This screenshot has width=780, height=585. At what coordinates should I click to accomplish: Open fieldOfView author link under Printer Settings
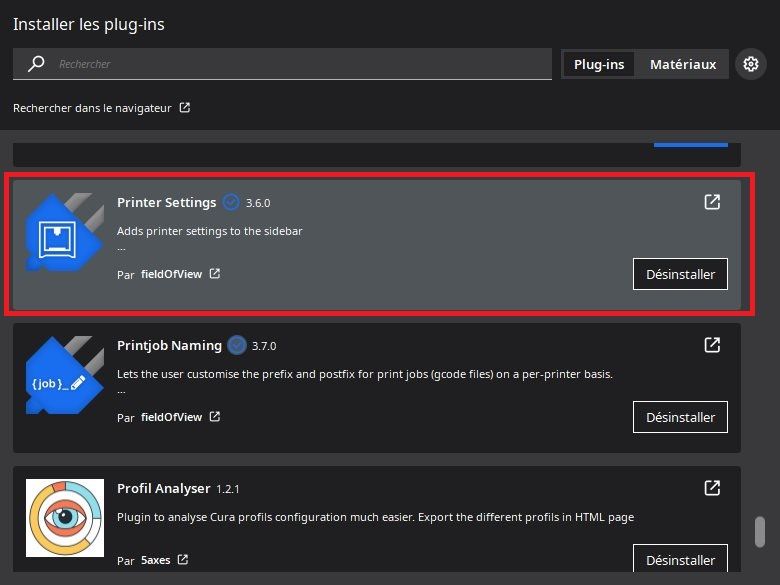(x=171, y=274)
